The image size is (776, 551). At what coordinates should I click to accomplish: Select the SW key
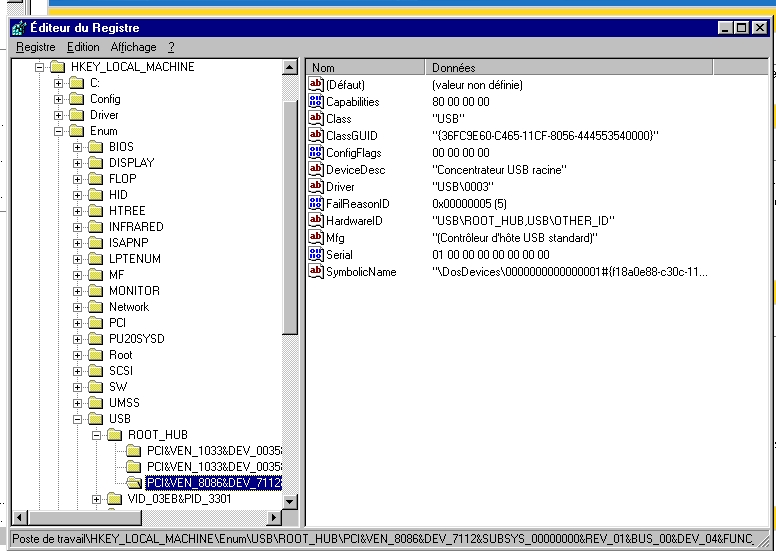pyautogui.click(x=118, y=387)
